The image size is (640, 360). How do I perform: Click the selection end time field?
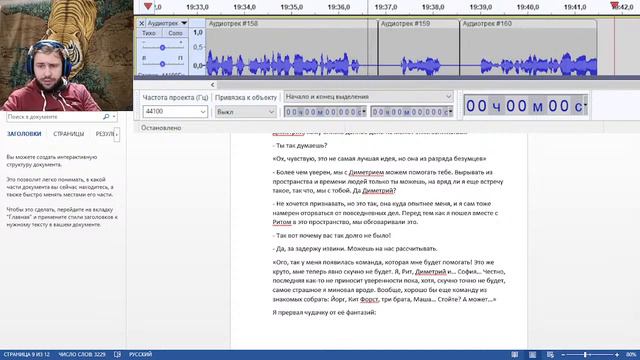(409, 112)
